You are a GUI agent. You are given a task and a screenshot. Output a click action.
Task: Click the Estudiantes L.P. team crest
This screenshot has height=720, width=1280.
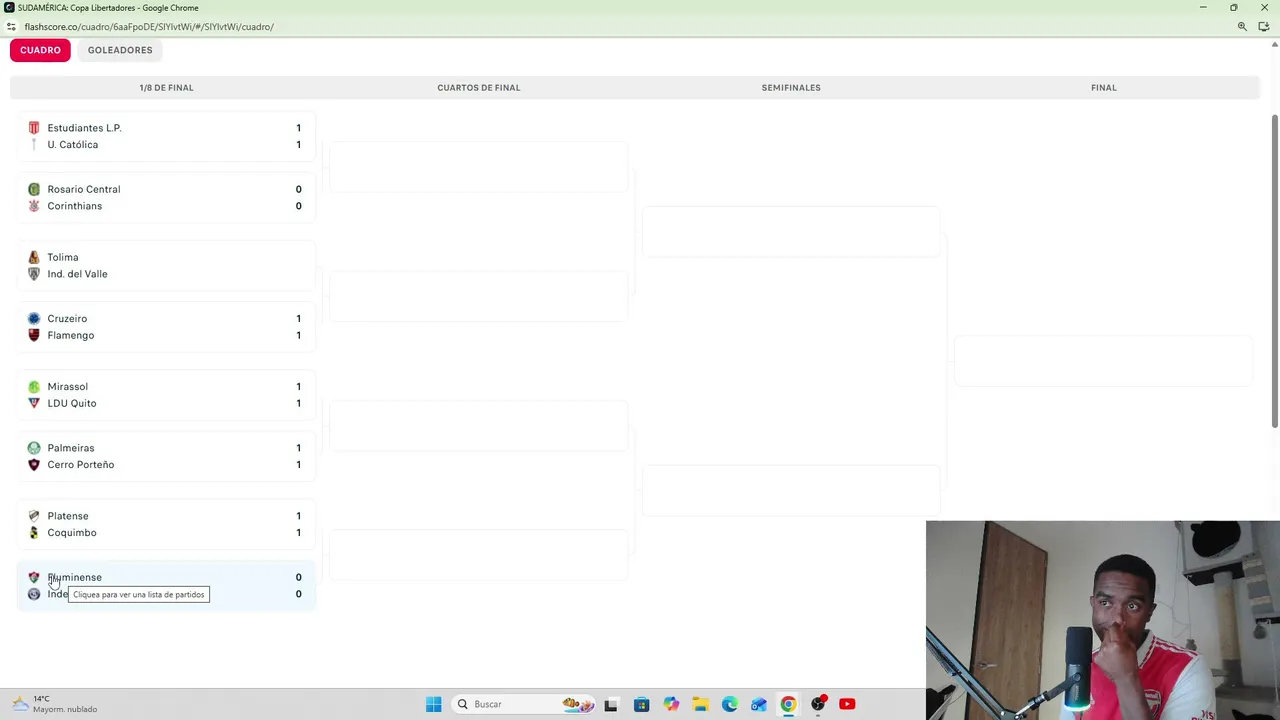click(x=34, y=128)
